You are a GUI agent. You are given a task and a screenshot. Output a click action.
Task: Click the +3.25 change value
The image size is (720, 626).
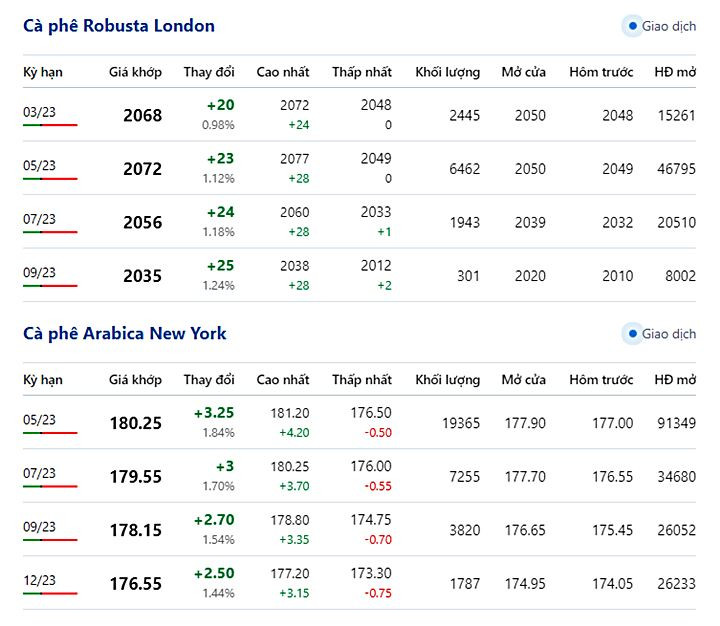214,413
